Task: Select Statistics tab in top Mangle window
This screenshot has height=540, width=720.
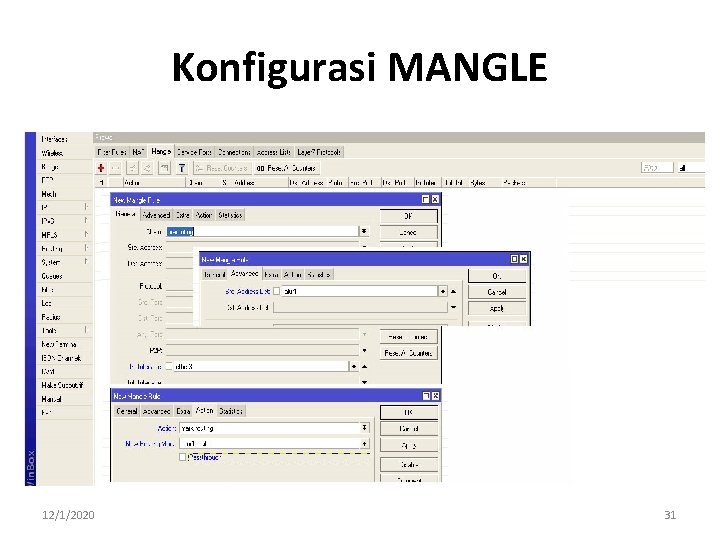Action: click(x=231, y=215)
